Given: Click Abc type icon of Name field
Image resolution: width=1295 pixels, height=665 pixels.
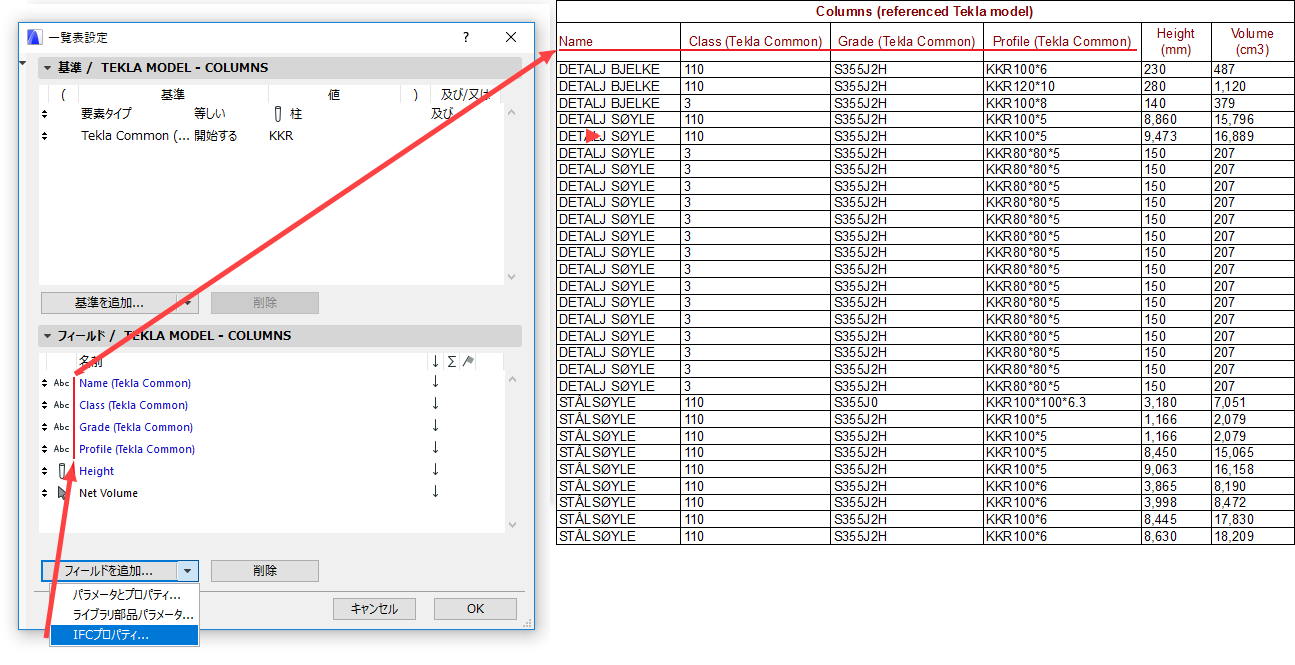Looking at the screenshot, I should point(62,383).
